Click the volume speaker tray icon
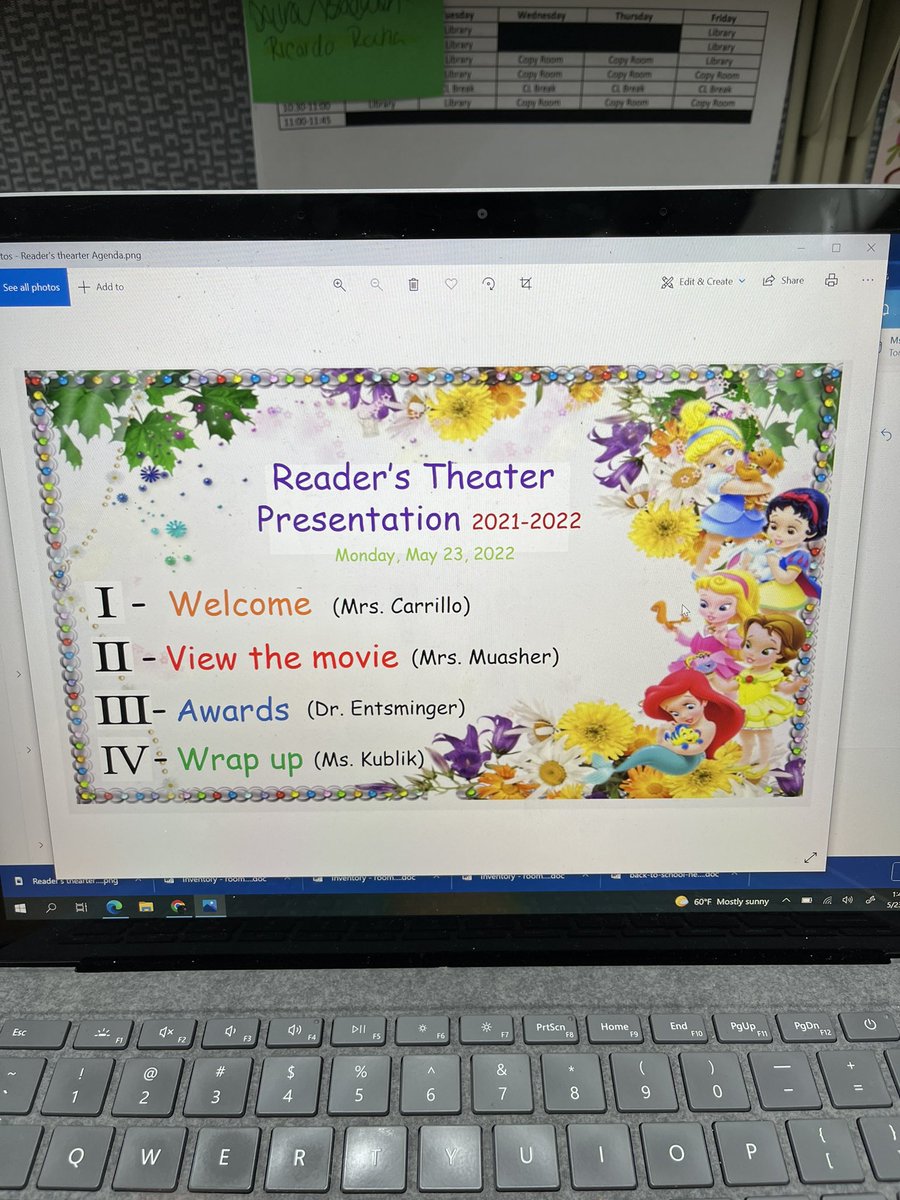 point(848,899)
